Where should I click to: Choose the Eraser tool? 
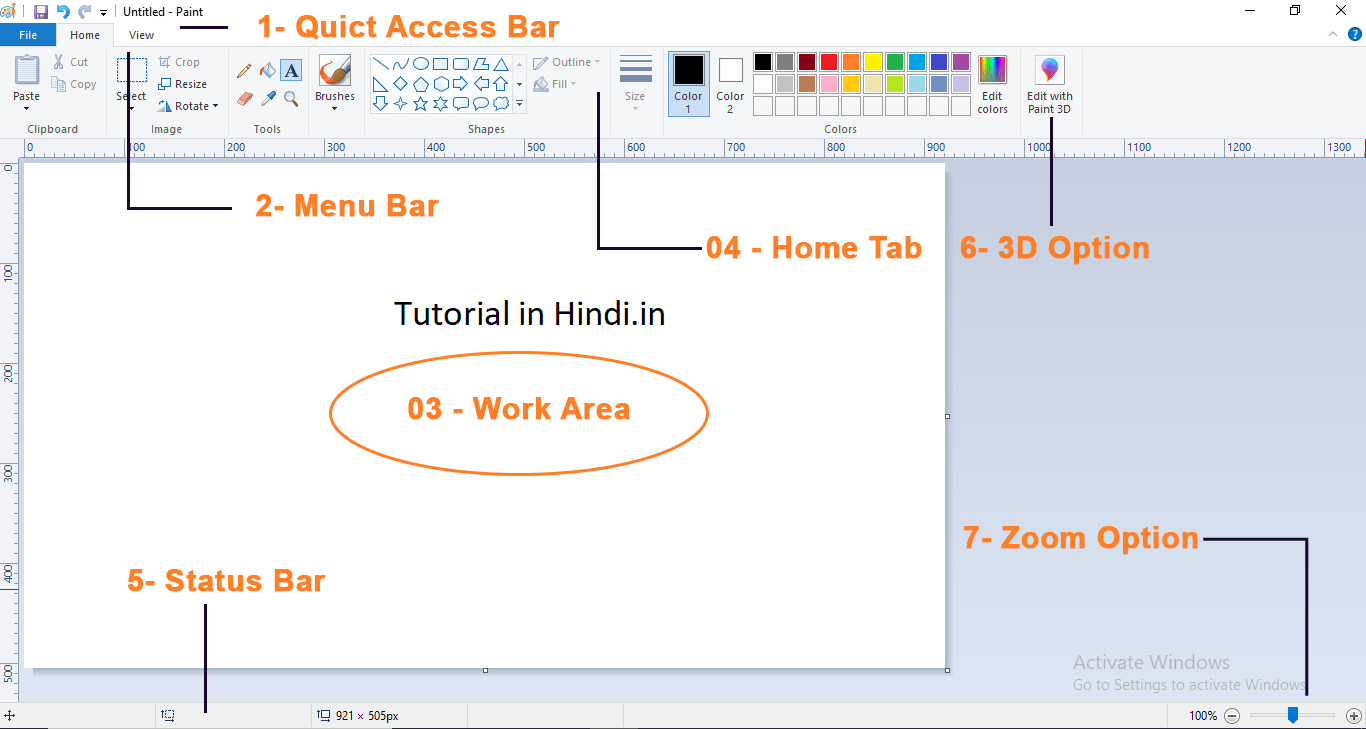[x=244, y=98]
